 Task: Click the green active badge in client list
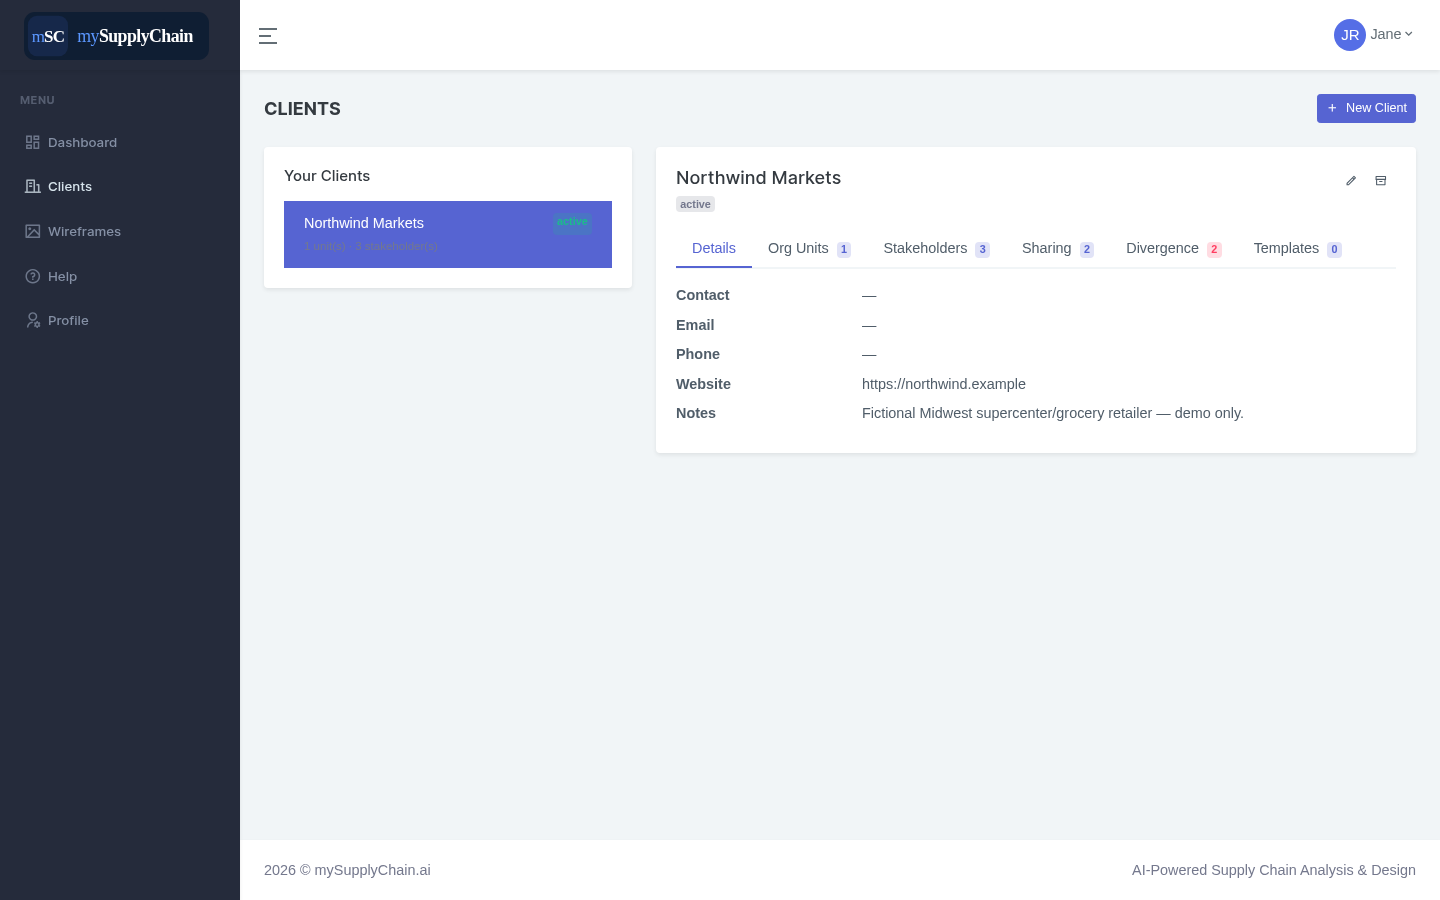[x=572, y=222]
